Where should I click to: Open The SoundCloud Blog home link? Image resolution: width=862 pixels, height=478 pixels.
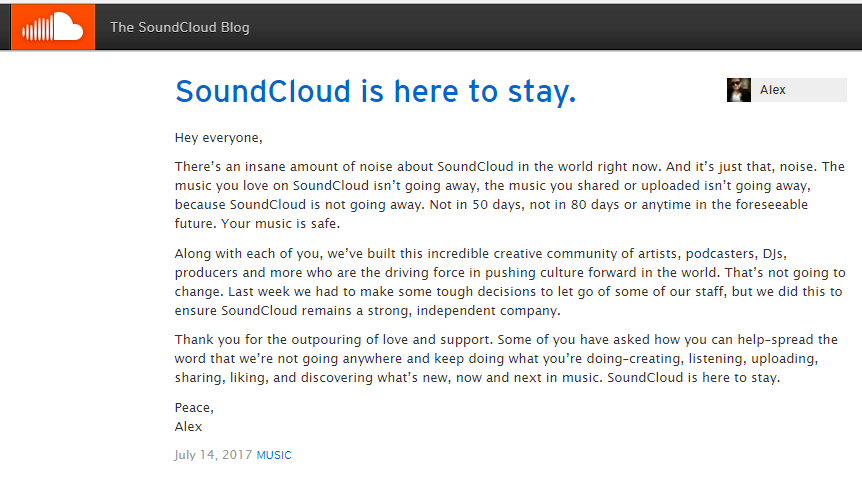(180, 28)
